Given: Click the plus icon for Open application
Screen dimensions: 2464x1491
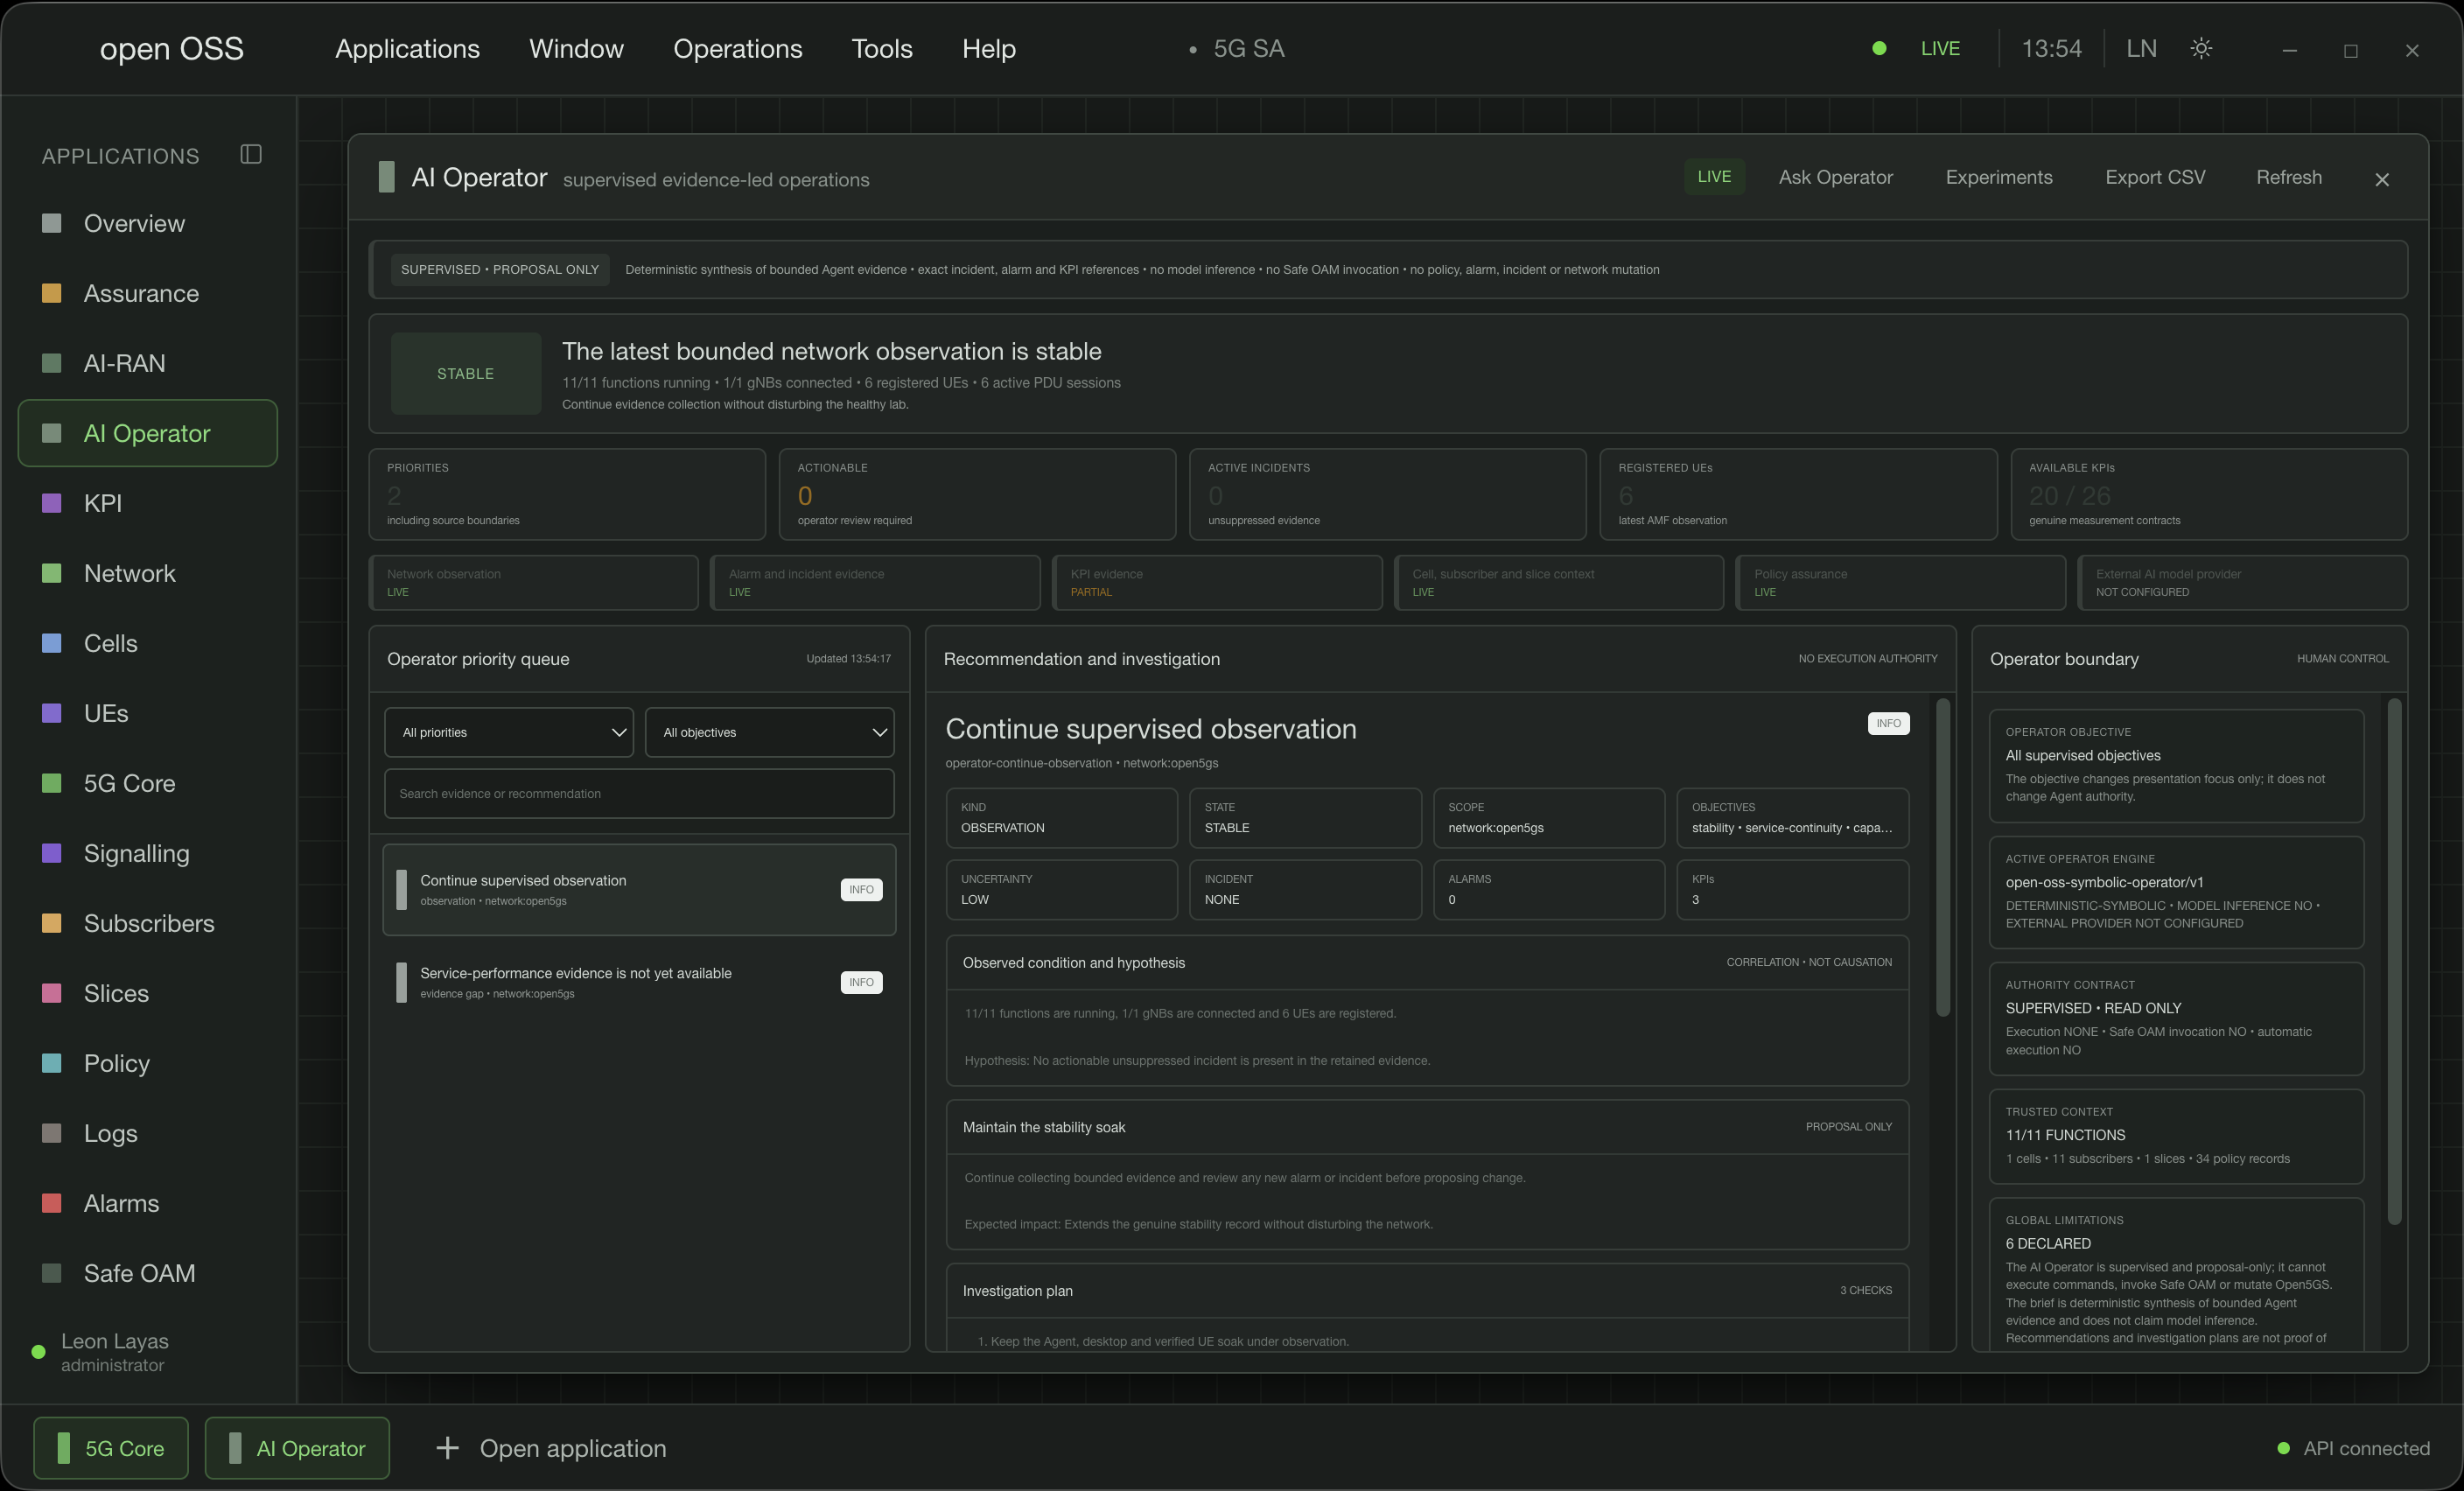Looking at the screenshot, I should click(448, 1448).
